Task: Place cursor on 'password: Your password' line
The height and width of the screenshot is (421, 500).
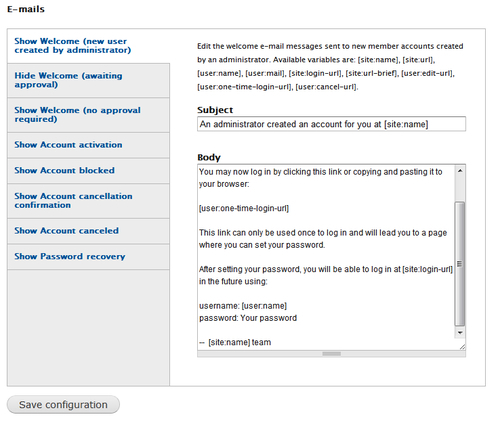Action: [x=248, y=318]
